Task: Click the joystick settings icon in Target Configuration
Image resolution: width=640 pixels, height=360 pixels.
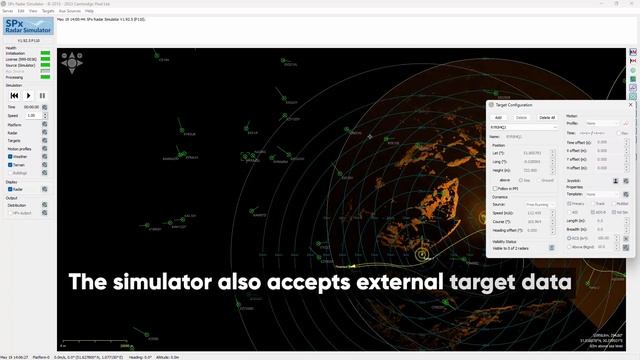Action: tap(626, 181)
